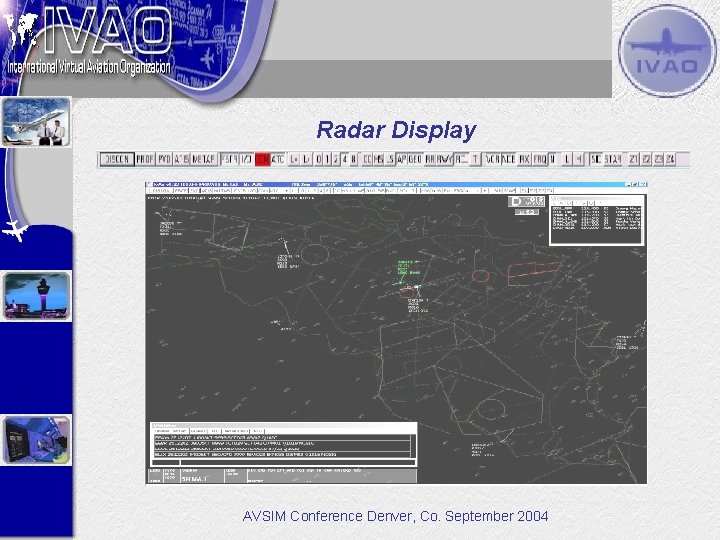This screenshot has height=540, width=720.
Task: Select the Z1 zoom preset button
Action: [x=634, y=159]
